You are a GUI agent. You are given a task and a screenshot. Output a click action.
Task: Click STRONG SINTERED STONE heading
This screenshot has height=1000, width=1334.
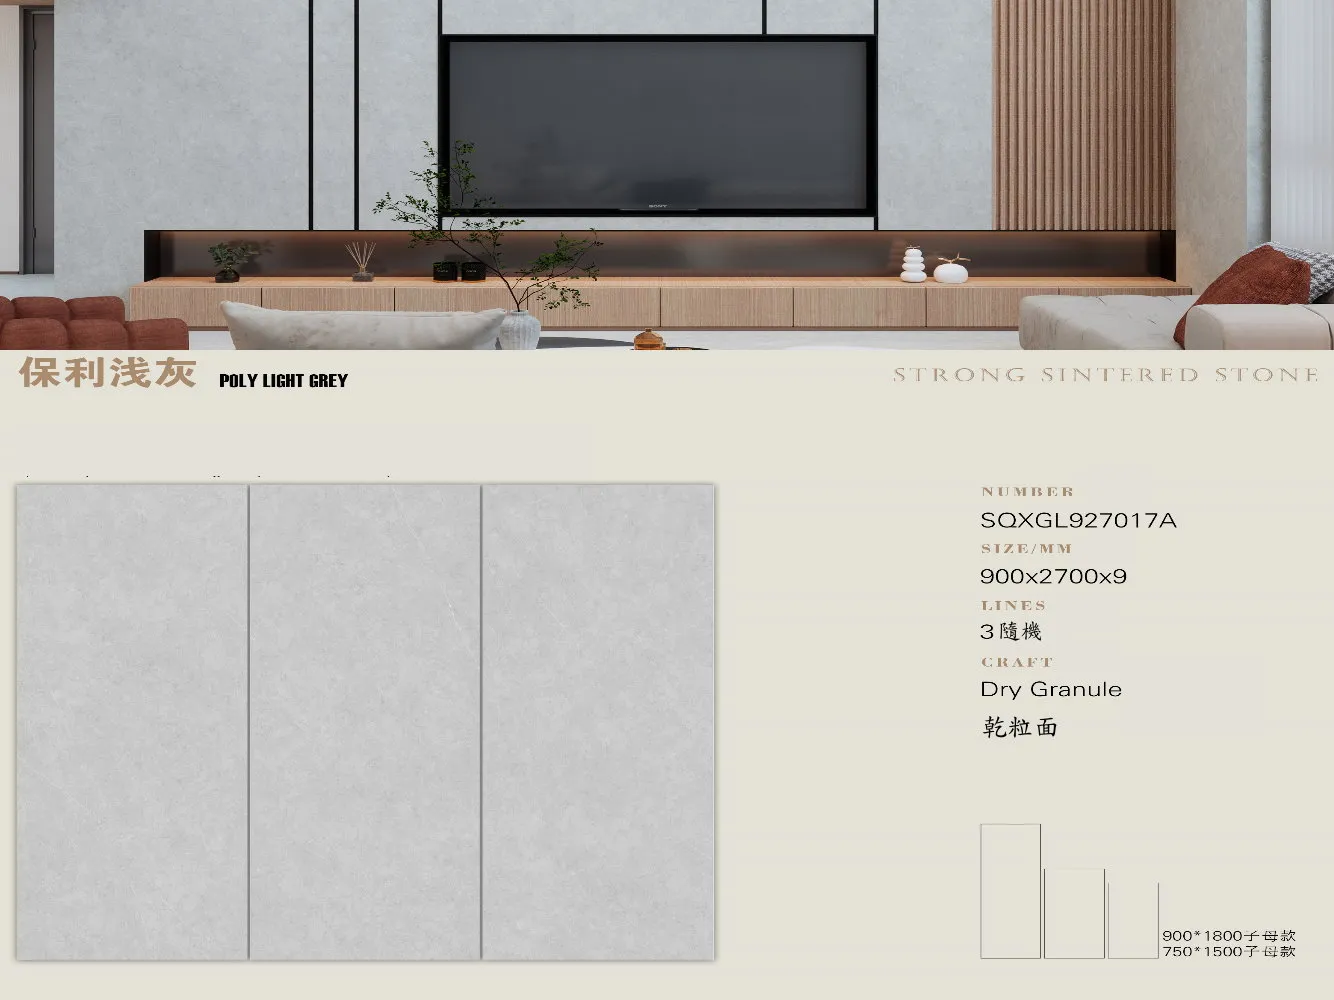coord(1105,375)
